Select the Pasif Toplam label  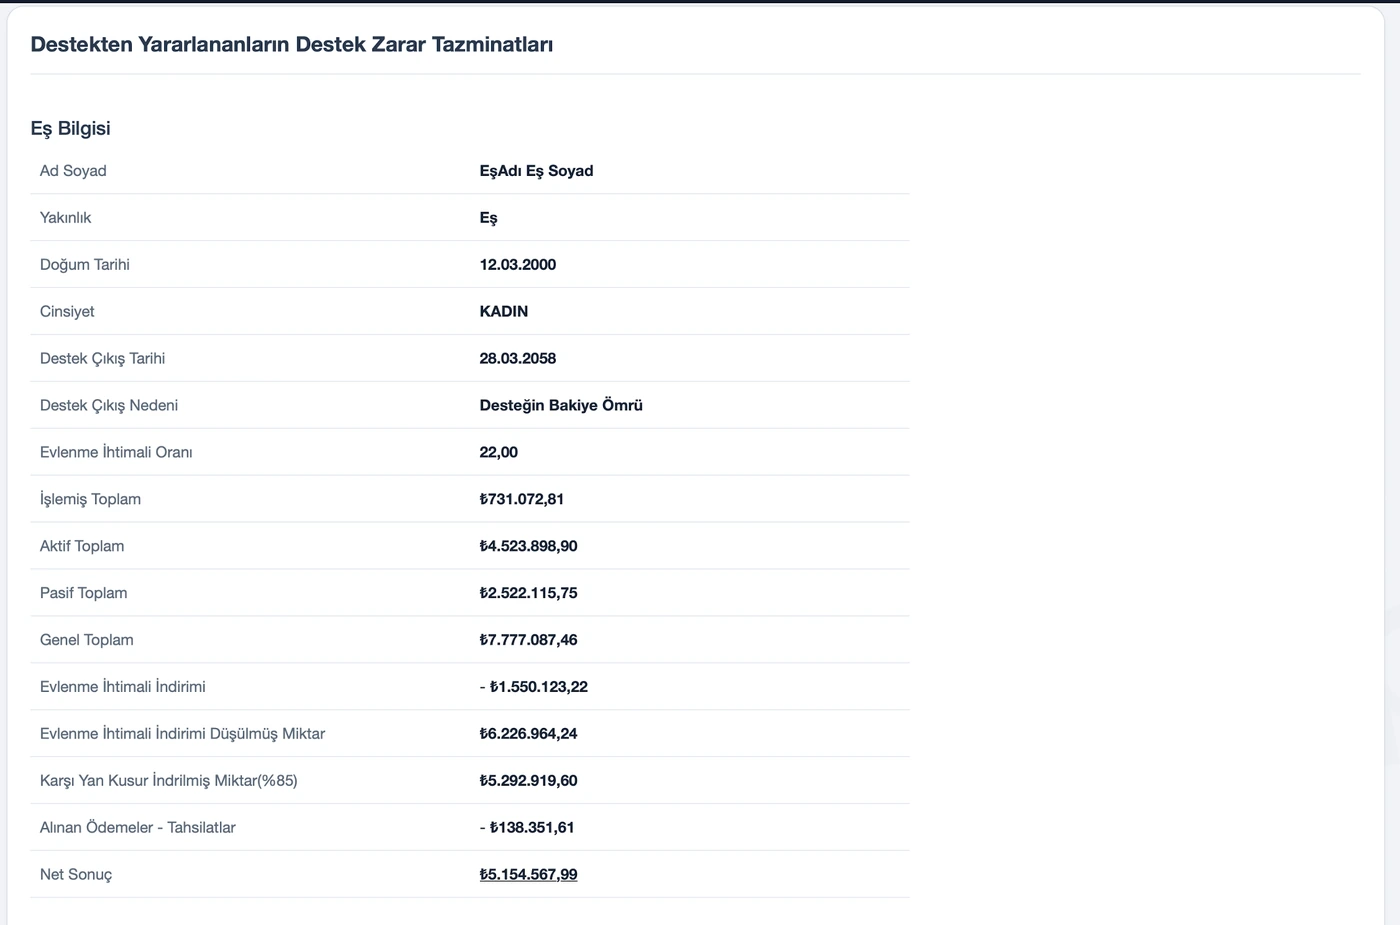(x=84, y=594)
